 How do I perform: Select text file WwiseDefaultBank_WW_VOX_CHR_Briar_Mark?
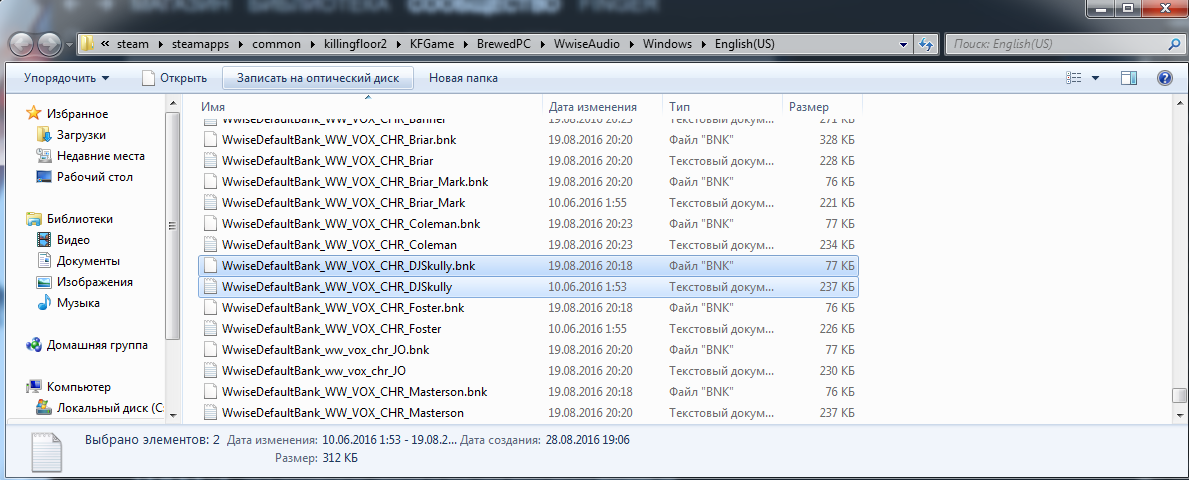529,203
